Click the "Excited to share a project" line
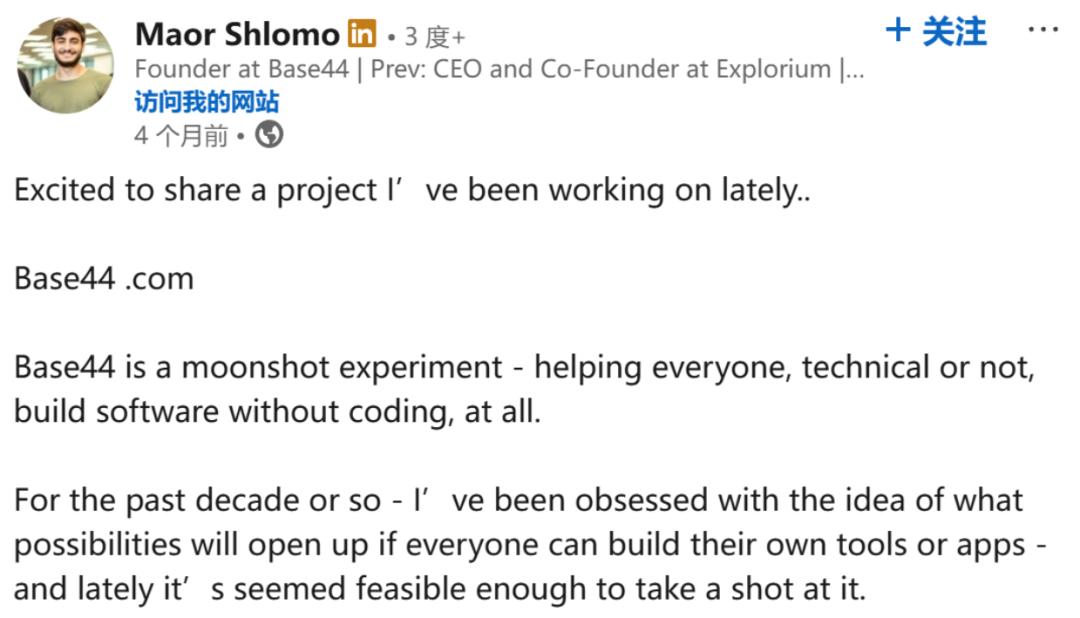This screenshot has width=1080, height=618. (x=412, y=190)
